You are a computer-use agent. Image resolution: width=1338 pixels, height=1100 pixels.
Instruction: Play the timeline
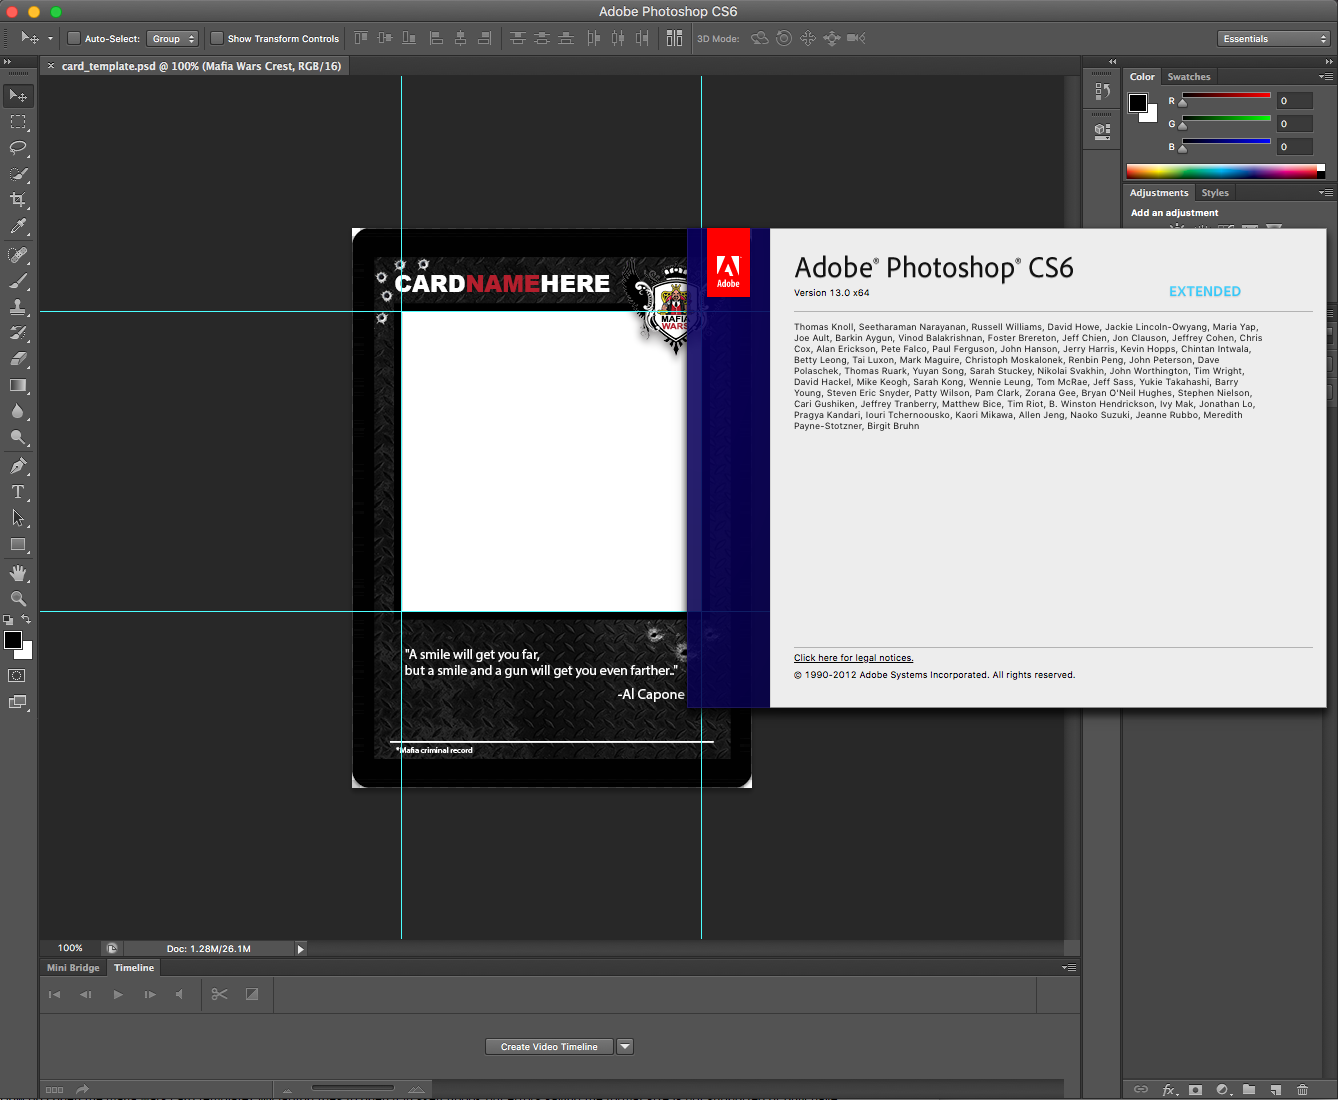[118, 994]
